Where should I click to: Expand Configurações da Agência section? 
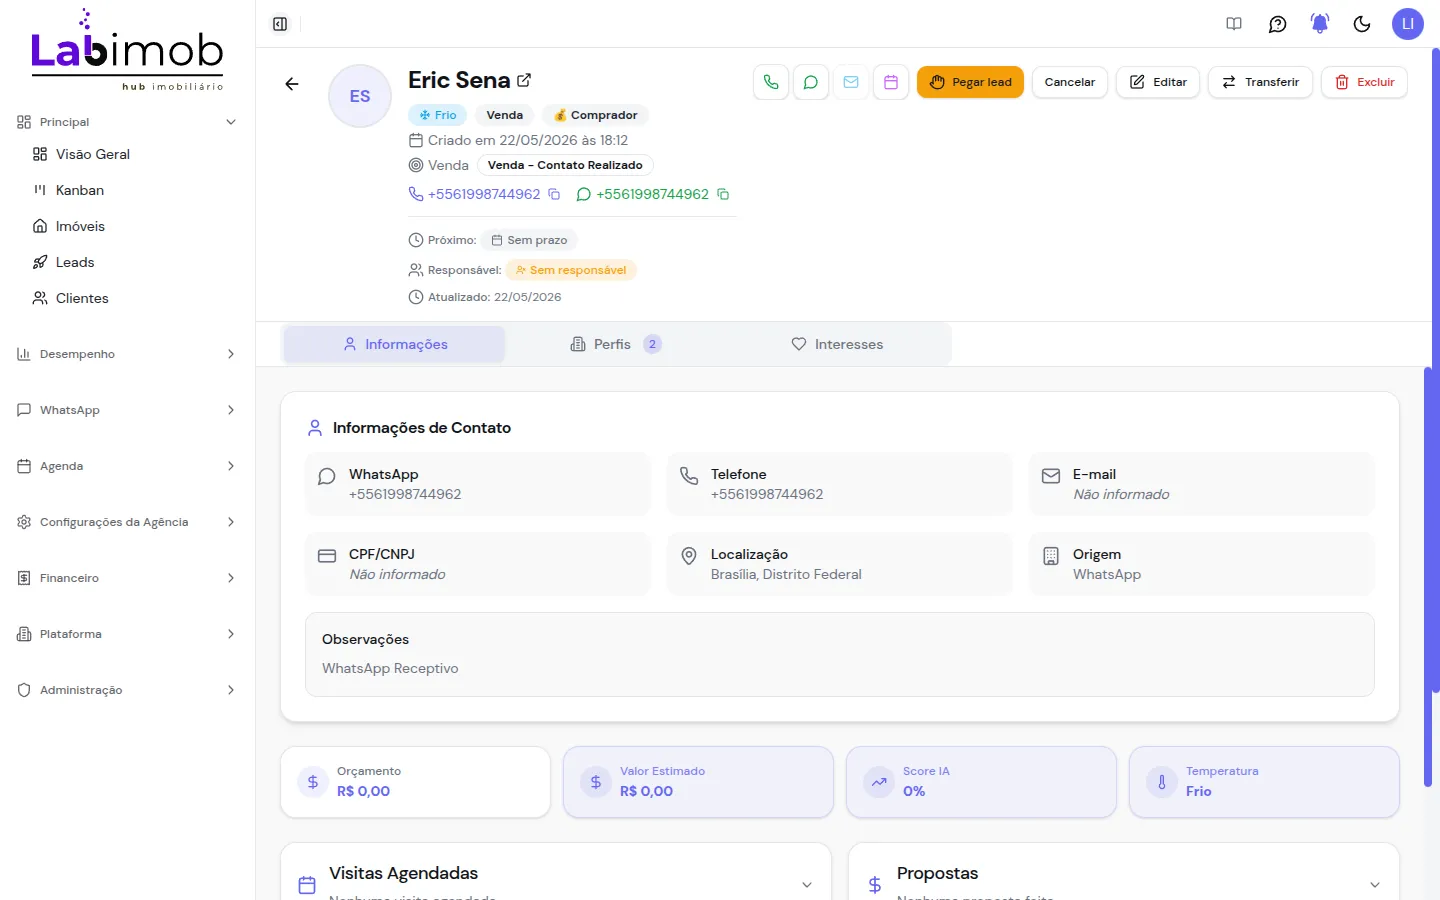[128, 522]
